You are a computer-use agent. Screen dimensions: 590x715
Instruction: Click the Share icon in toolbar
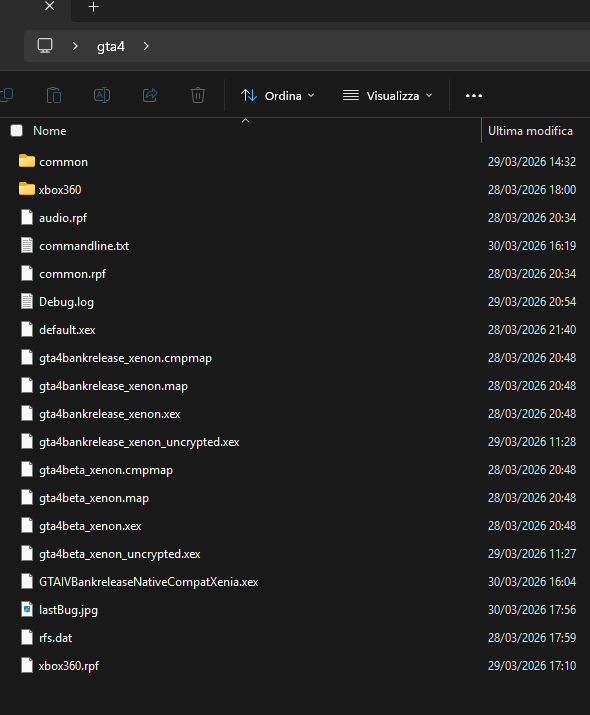[x=150, y=95]
